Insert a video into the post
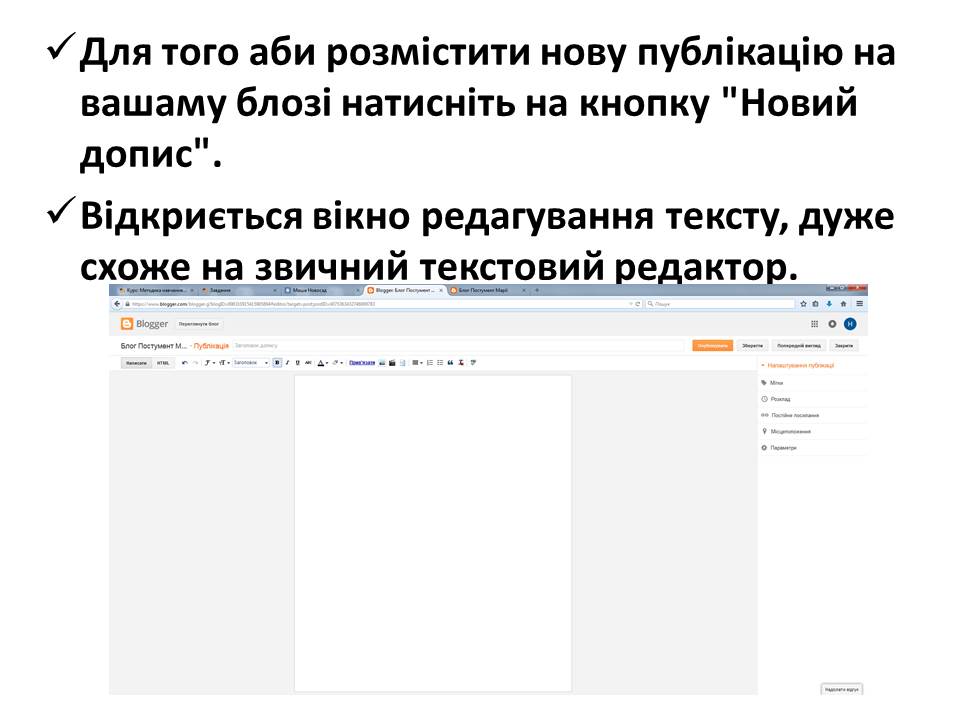The image size is (960, 720). point(392,363)
